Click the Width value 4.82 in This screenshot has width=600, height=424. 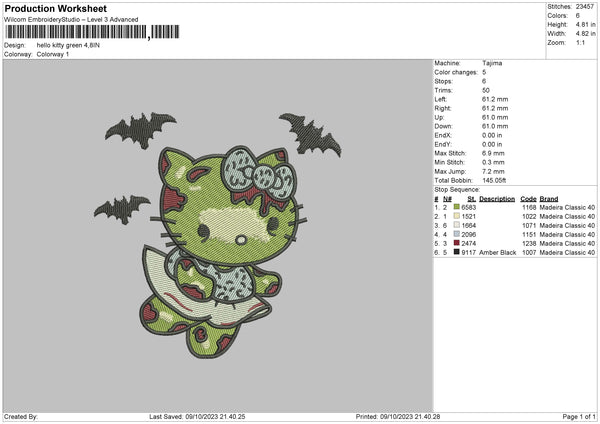(x=585, y=34)
